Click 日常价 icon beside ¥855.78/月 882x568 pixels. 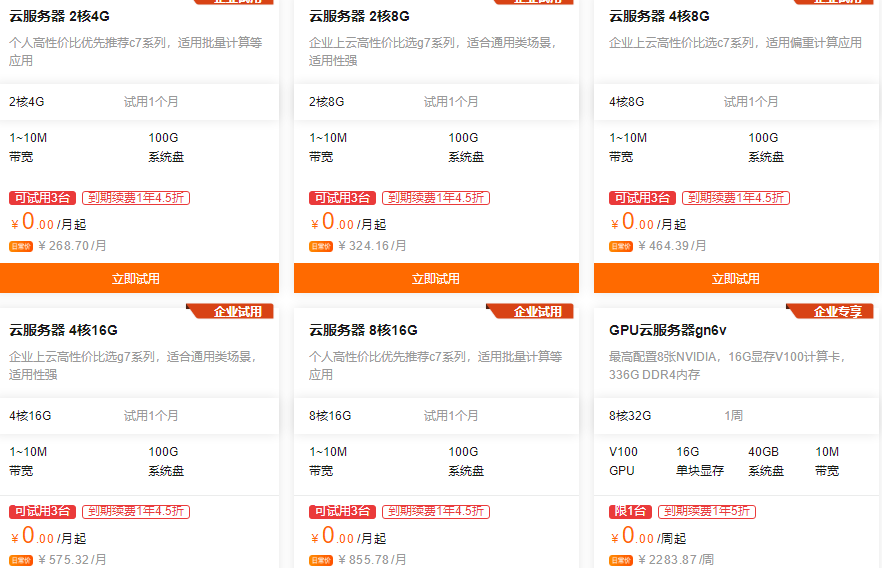pyautogui.click(x=321, y=560)
